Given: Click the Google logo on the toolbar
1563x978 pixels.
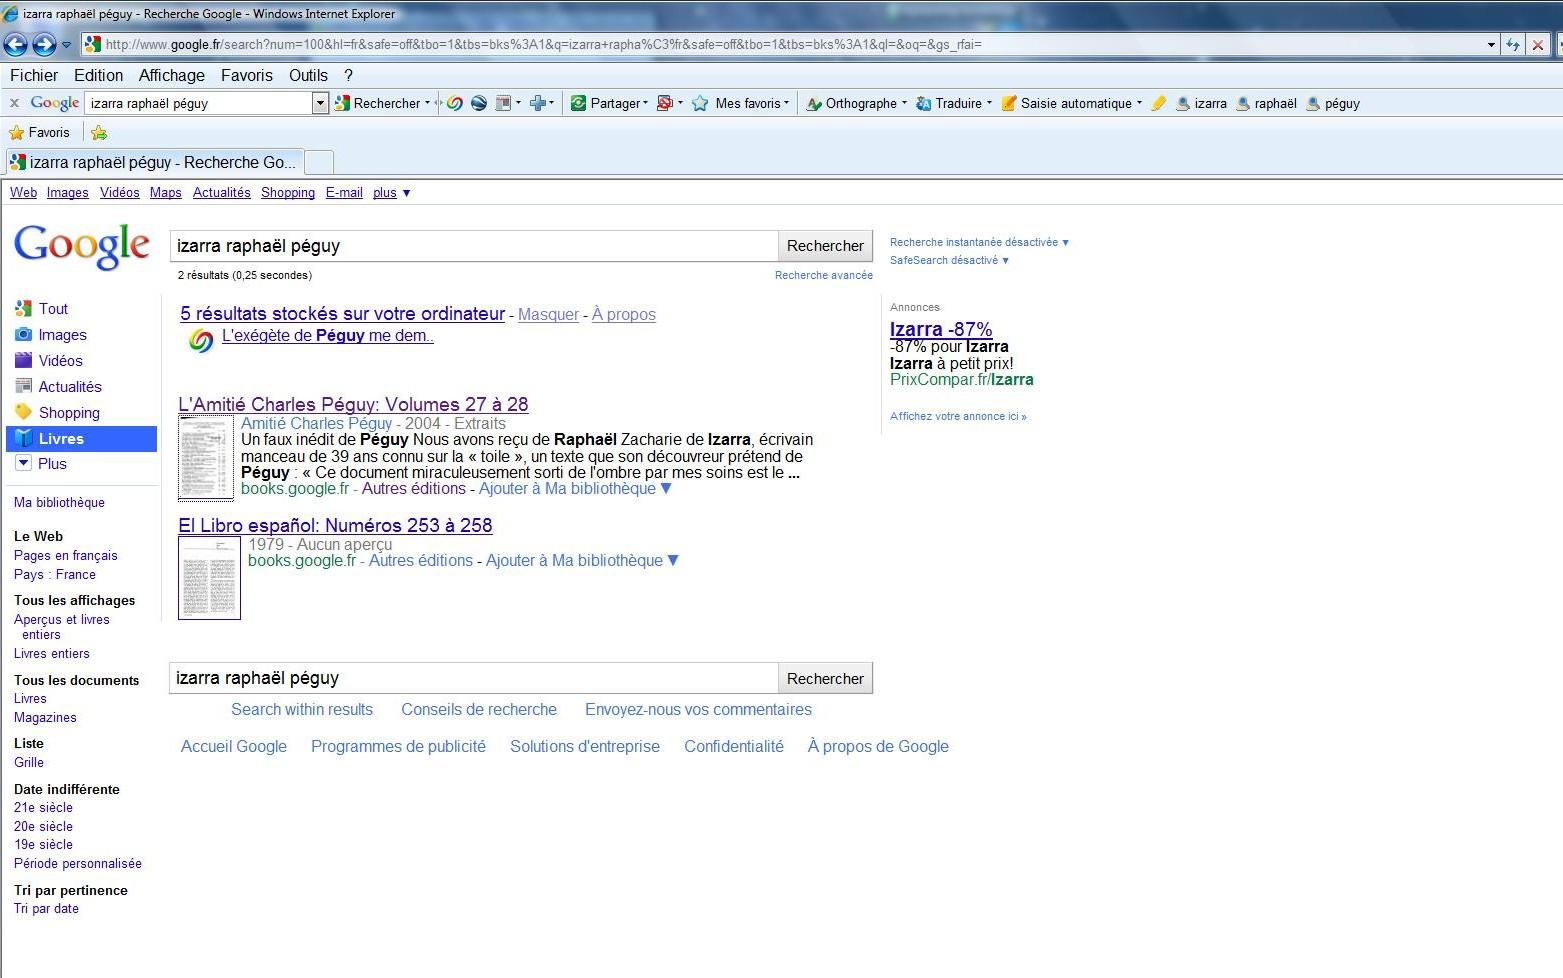Looking at the screenshot, I should click(55, 103).
